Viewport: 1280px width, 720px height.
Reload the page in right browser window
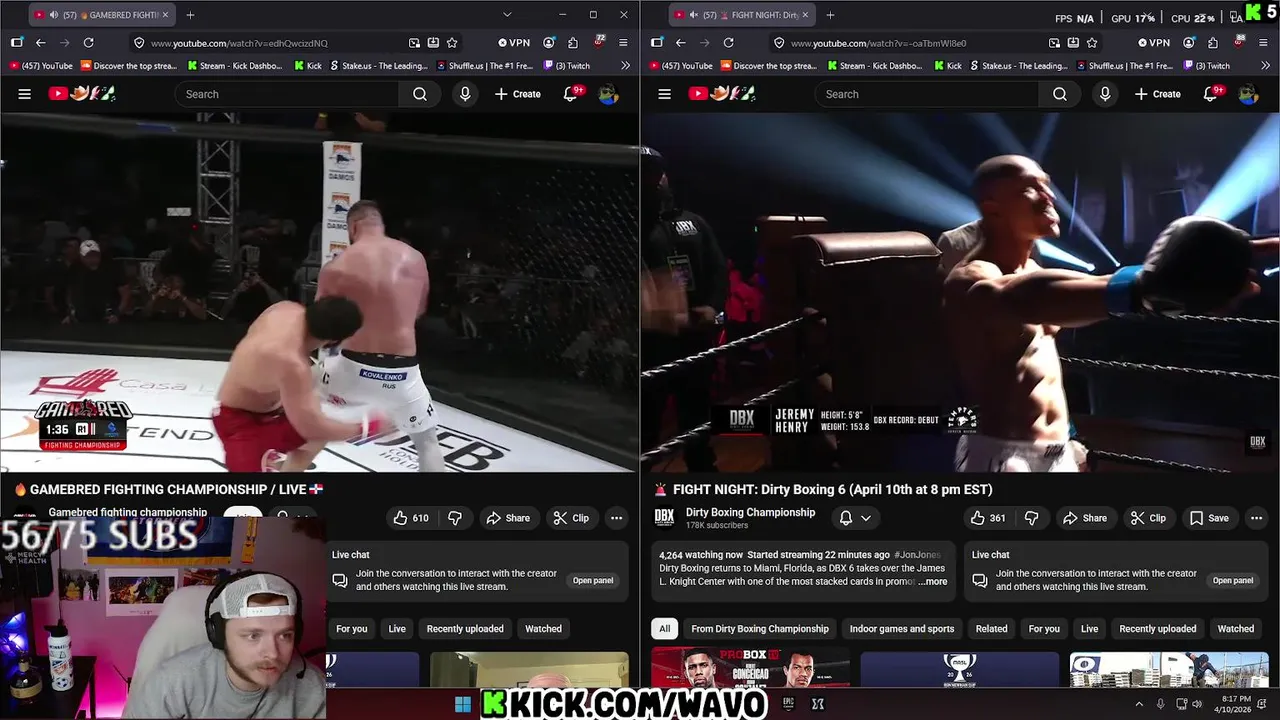(x=729, y=43)
